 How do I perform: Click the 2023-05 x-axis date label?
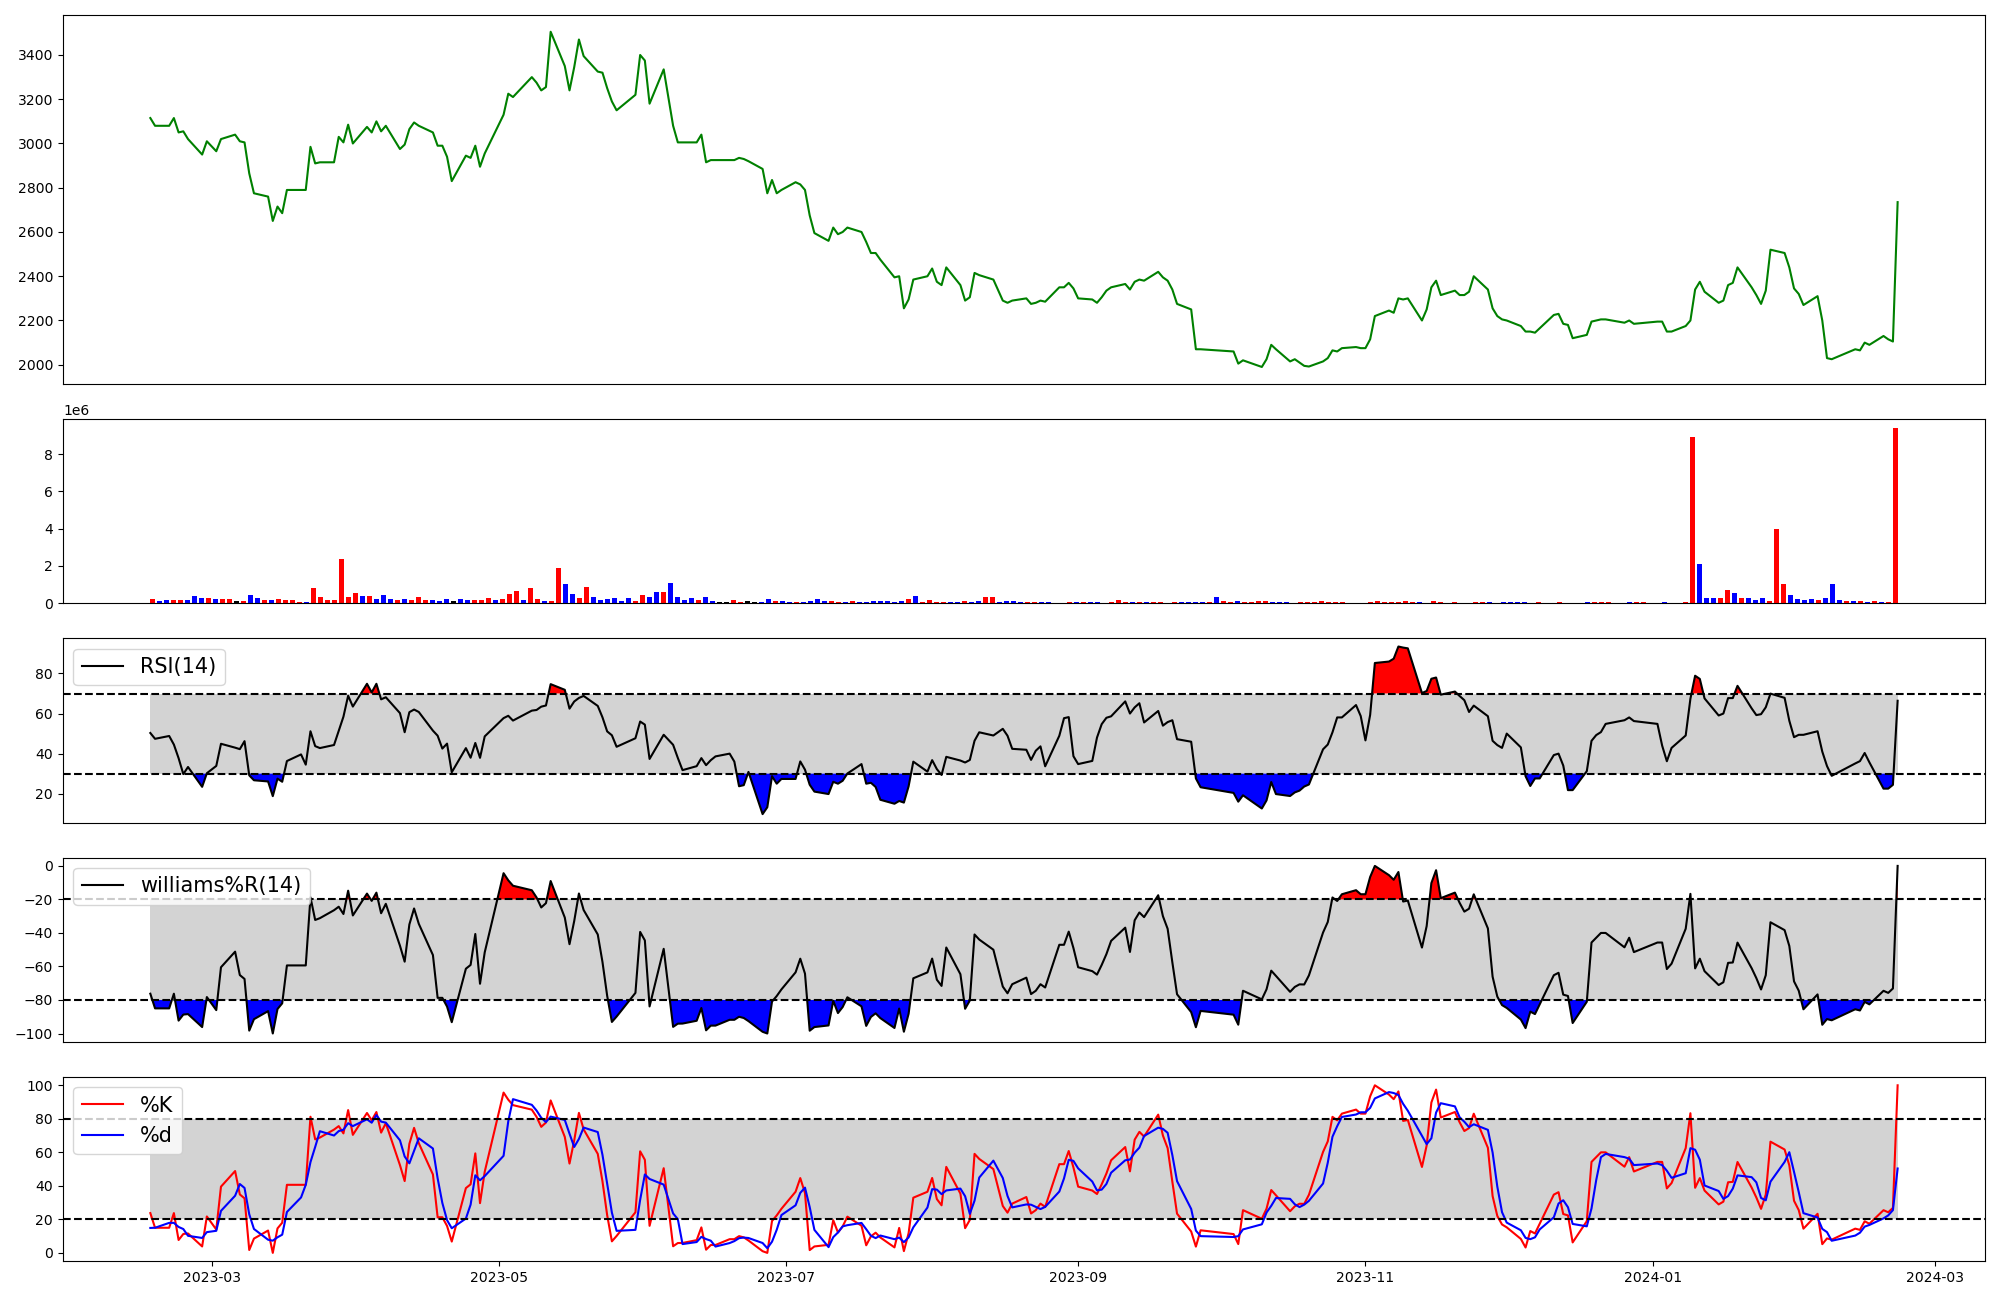coord(498,1277)
